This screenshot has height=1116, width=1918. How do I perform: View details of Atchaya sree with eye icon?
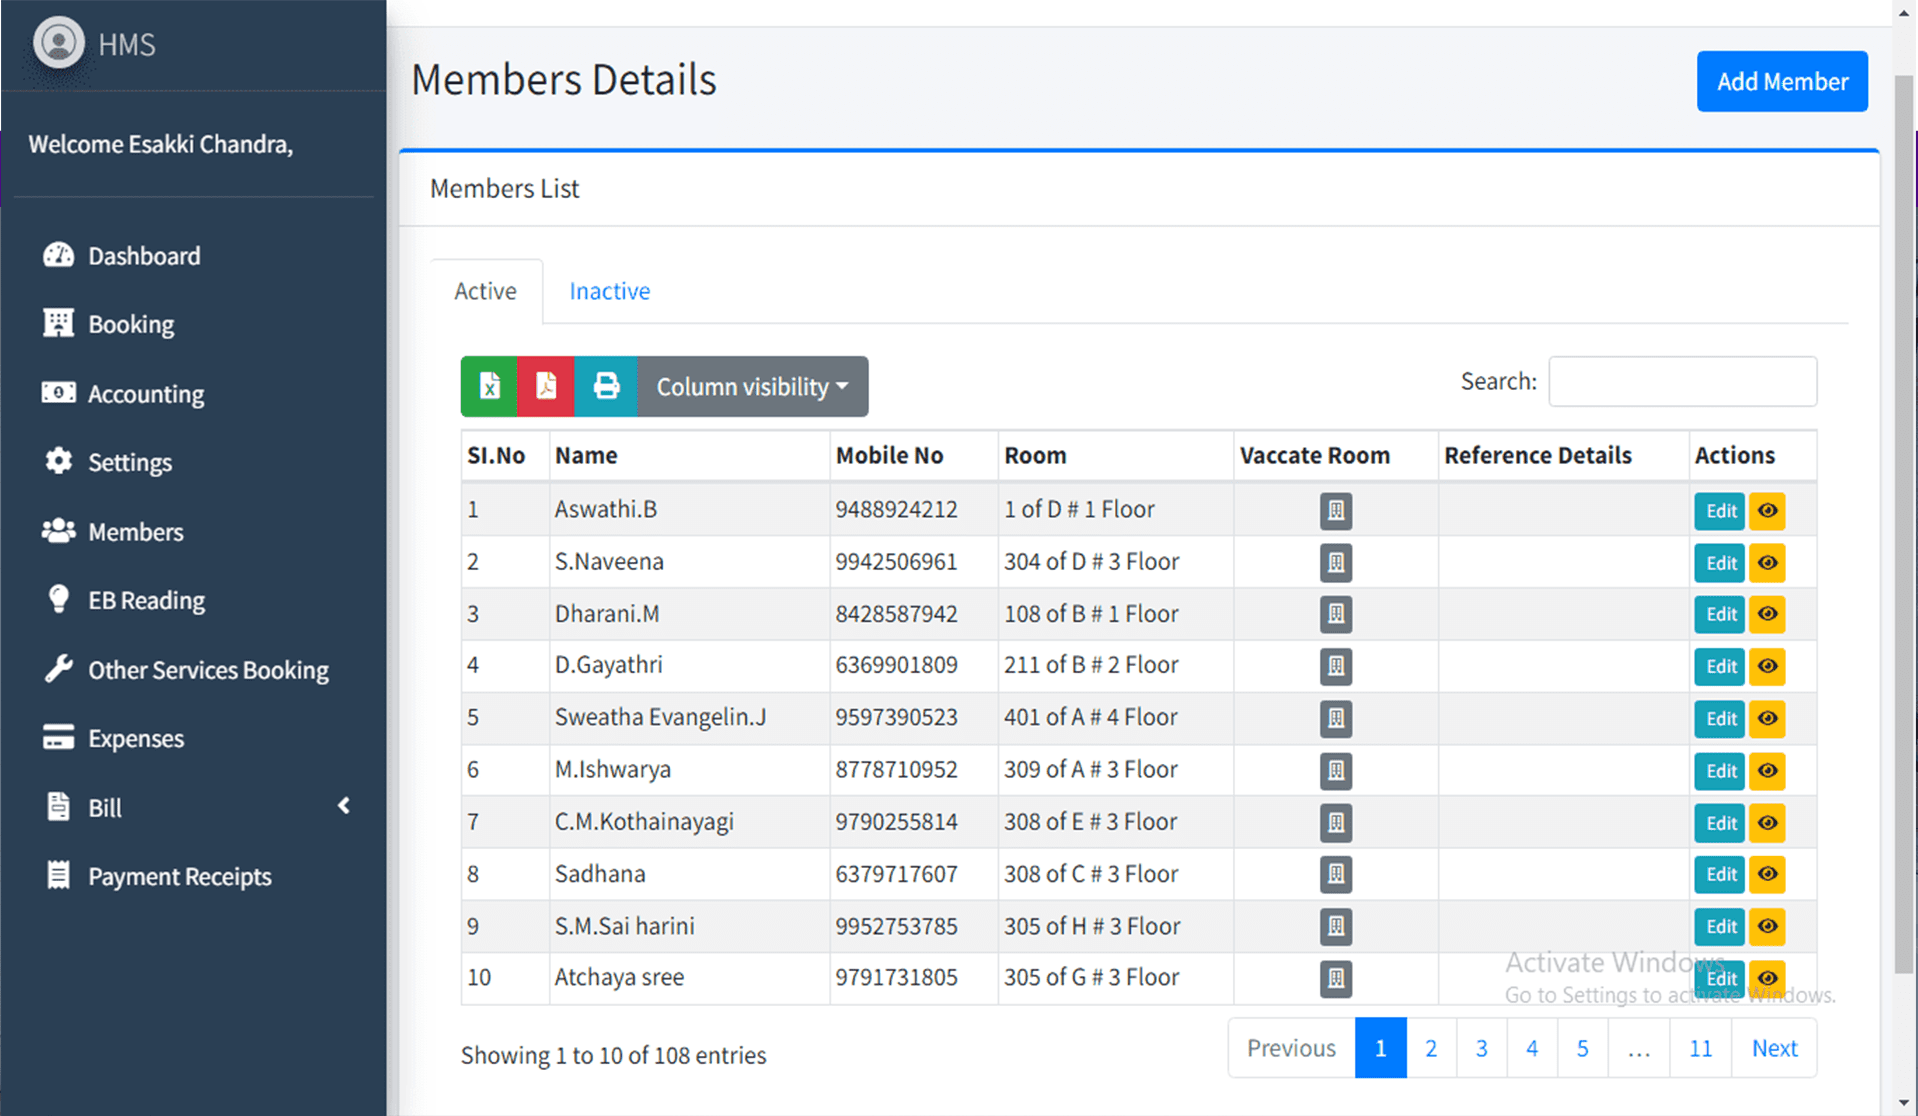tap(1767, 978)
